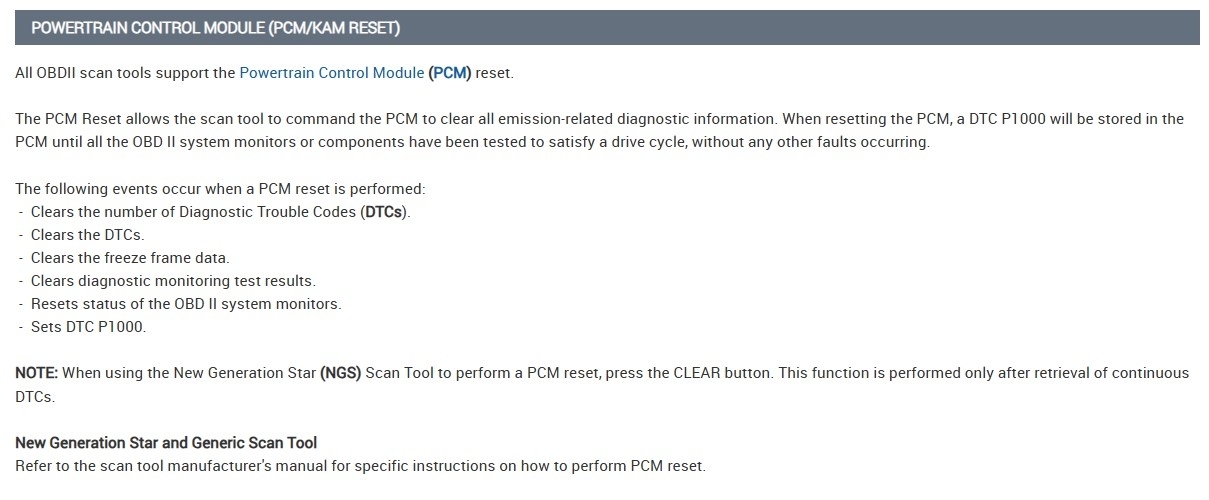Click the word CLEAR in the note
Viewport: 1209px width, 500px height.
[x=703, y=373]
